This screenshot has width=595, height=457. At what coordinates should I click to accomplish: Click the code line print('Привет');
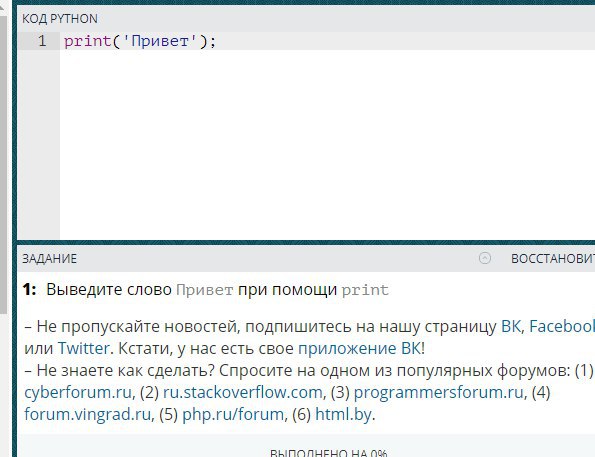[x=140, y=41]
